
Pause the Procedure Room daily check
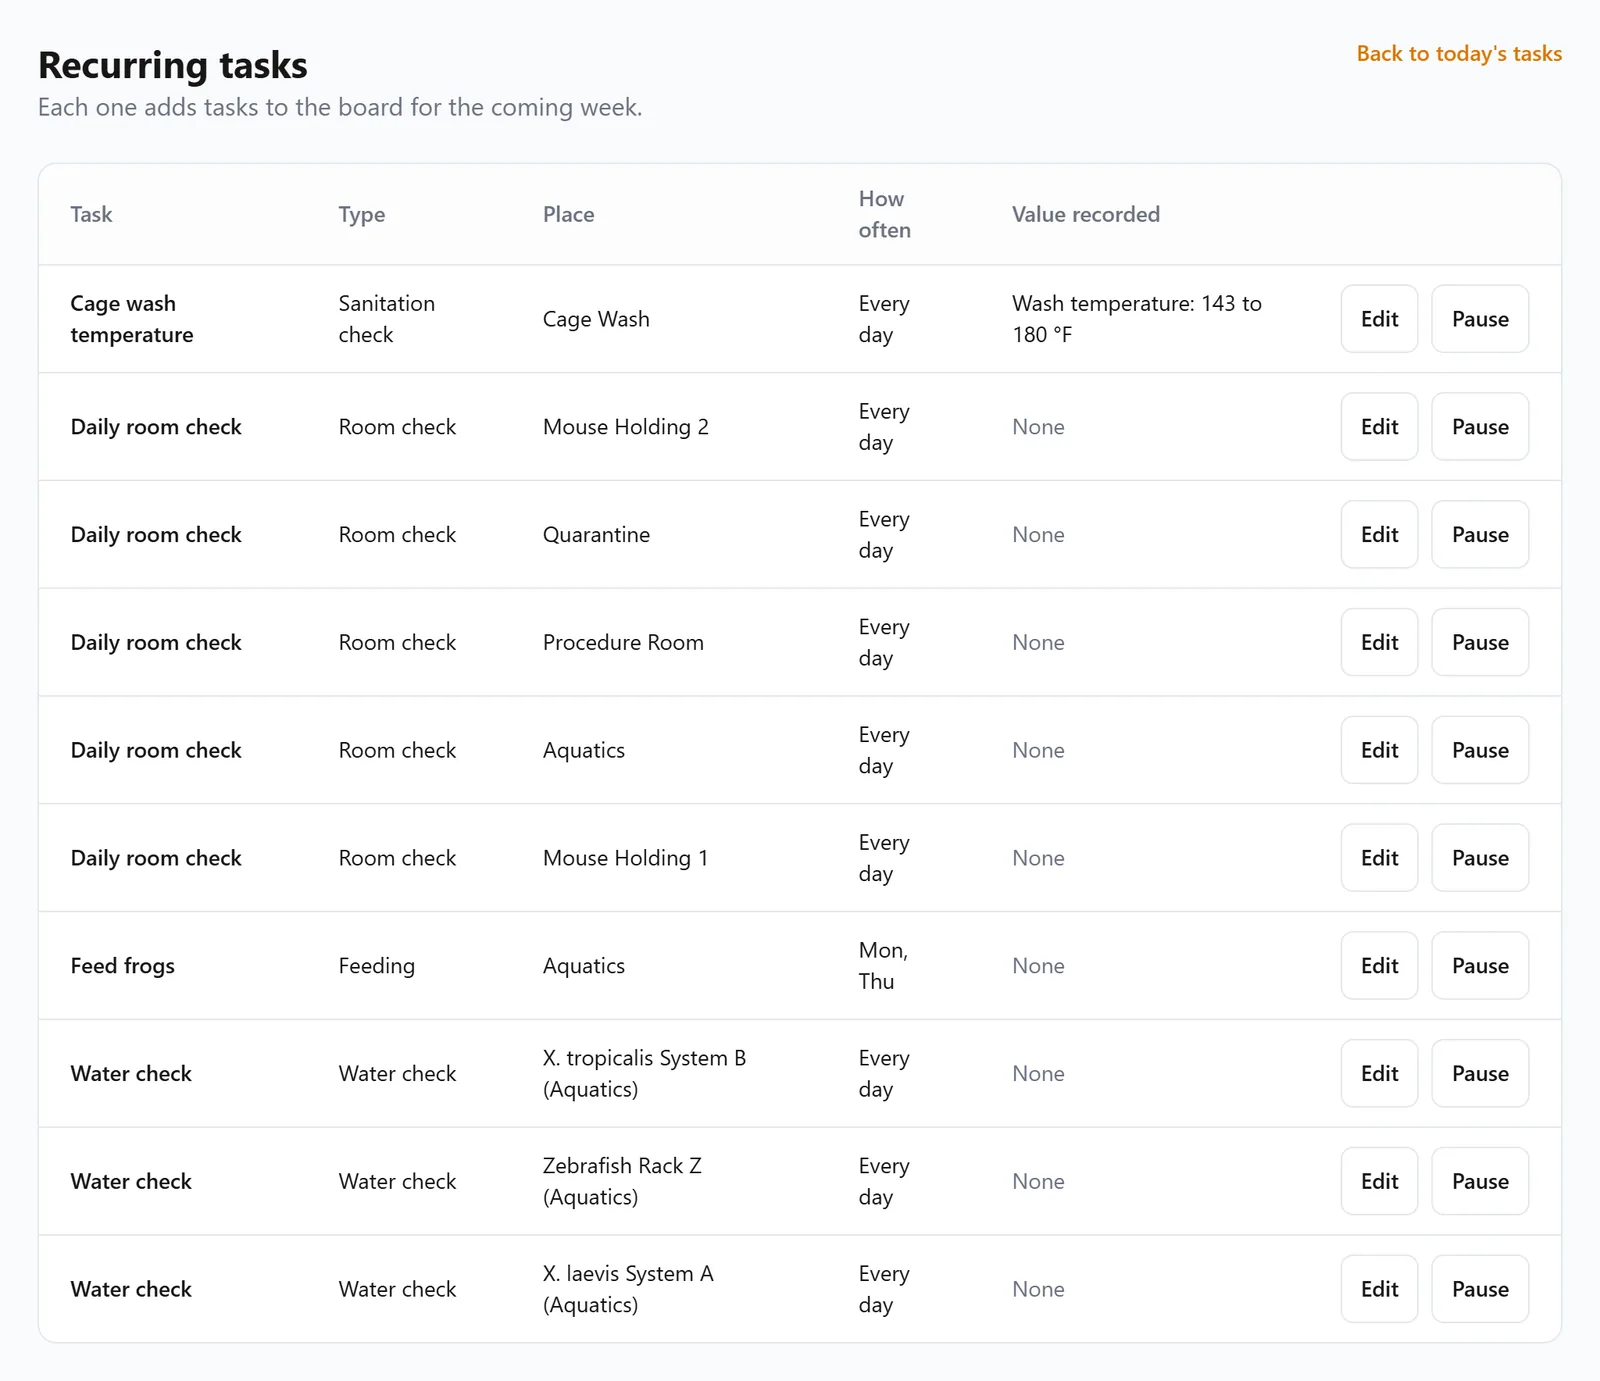coord(1480,643)
